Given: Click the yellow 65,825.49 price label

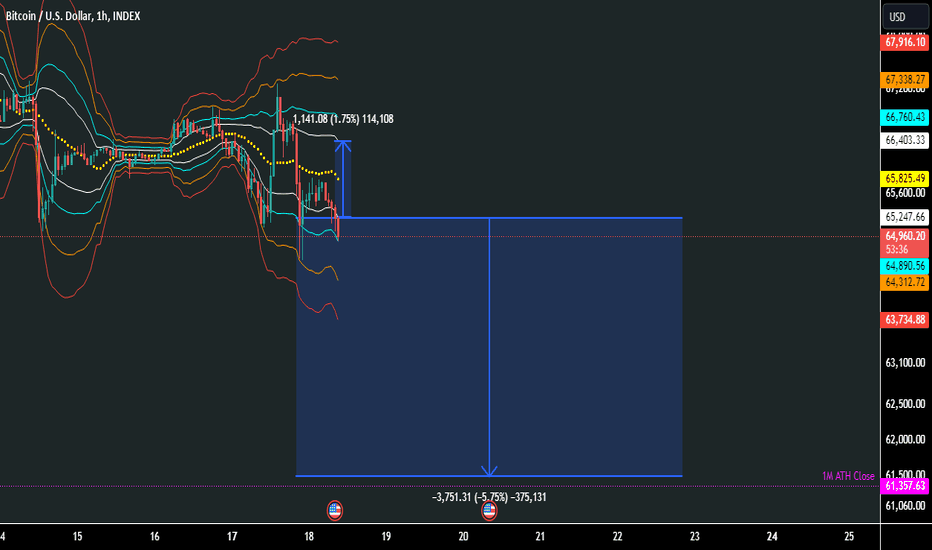Looking at the screenshot, I should click(x=905, y=178).
